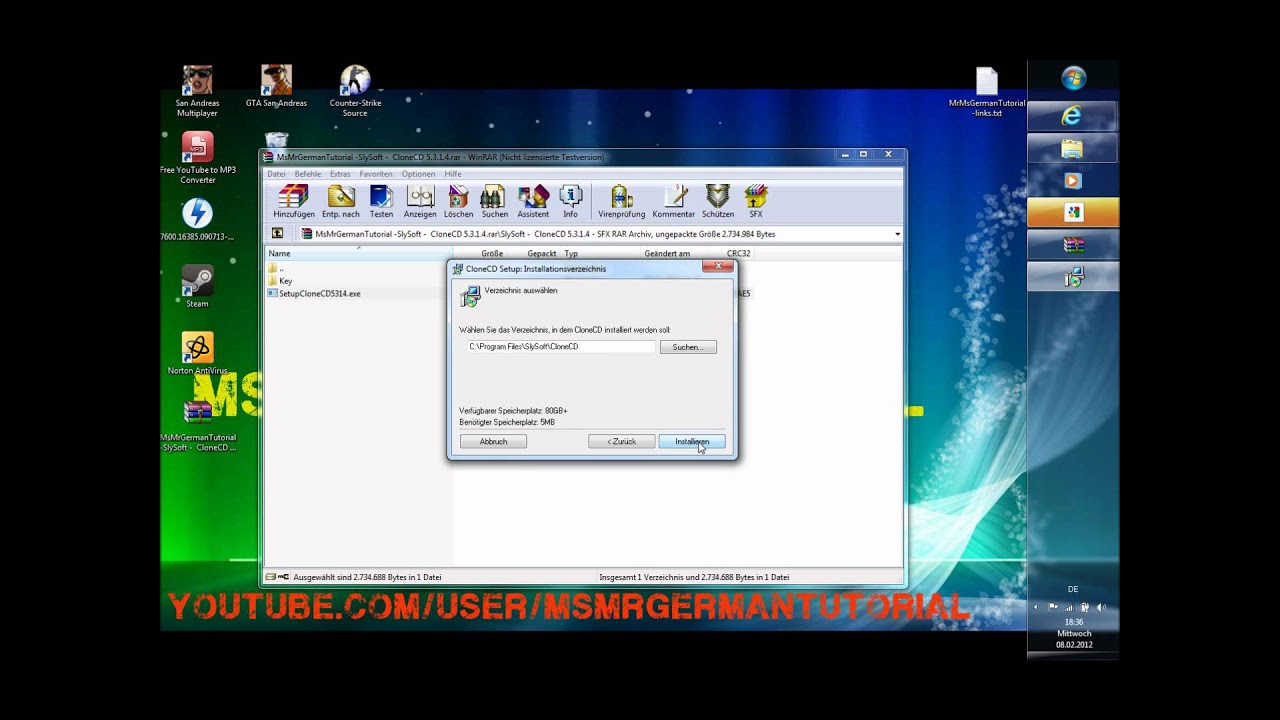The width and height of the screenshot is (1280, 720).
Task: Open Internet Explorer from the taskbar
Action: click(1072, 116)
